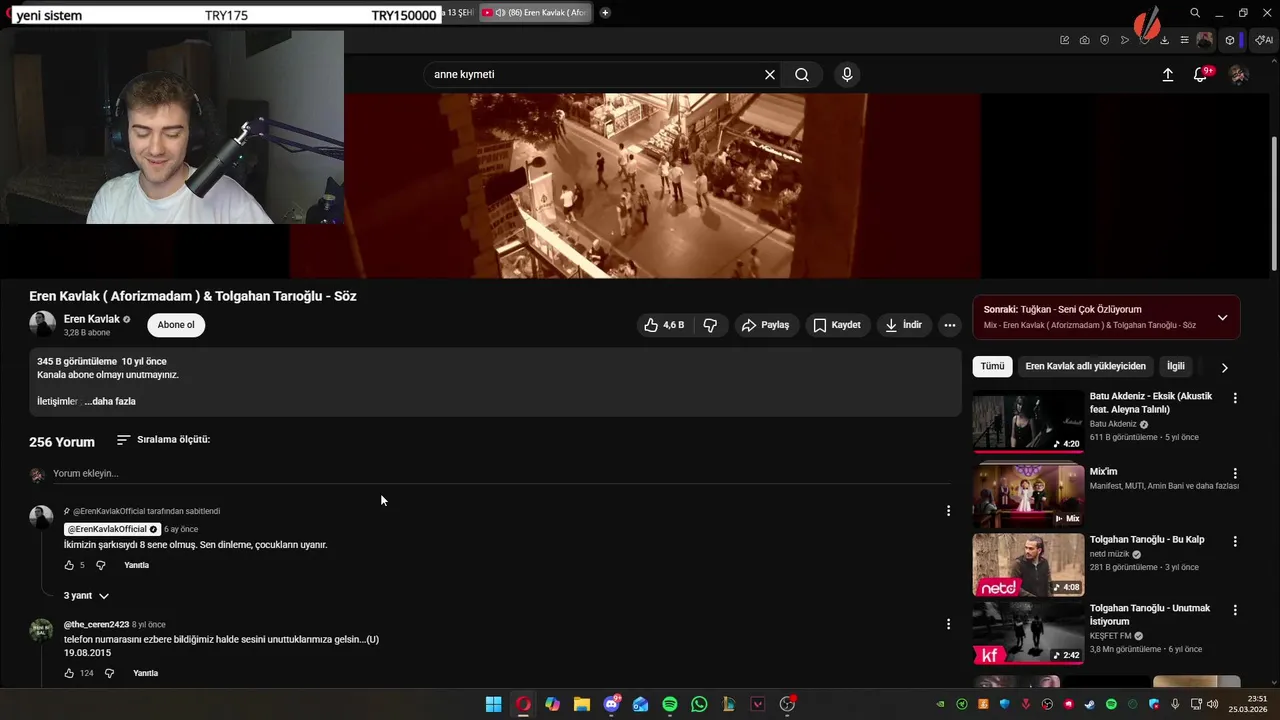Open Opera tab search magnifier

pos(1195,13)
